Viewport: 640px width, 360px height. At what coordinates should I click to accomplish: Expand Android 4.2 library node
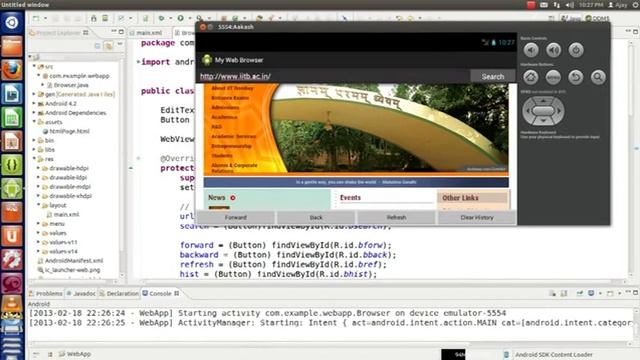tap(34, 103)
